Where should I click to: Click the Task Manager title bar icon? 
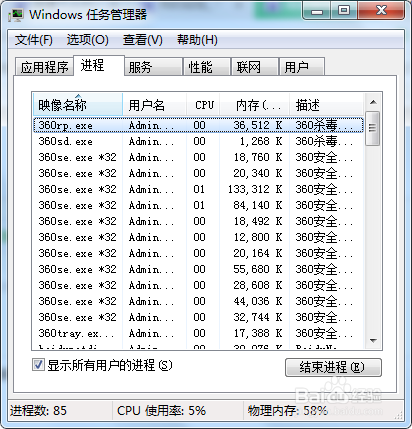click(16, 15)
